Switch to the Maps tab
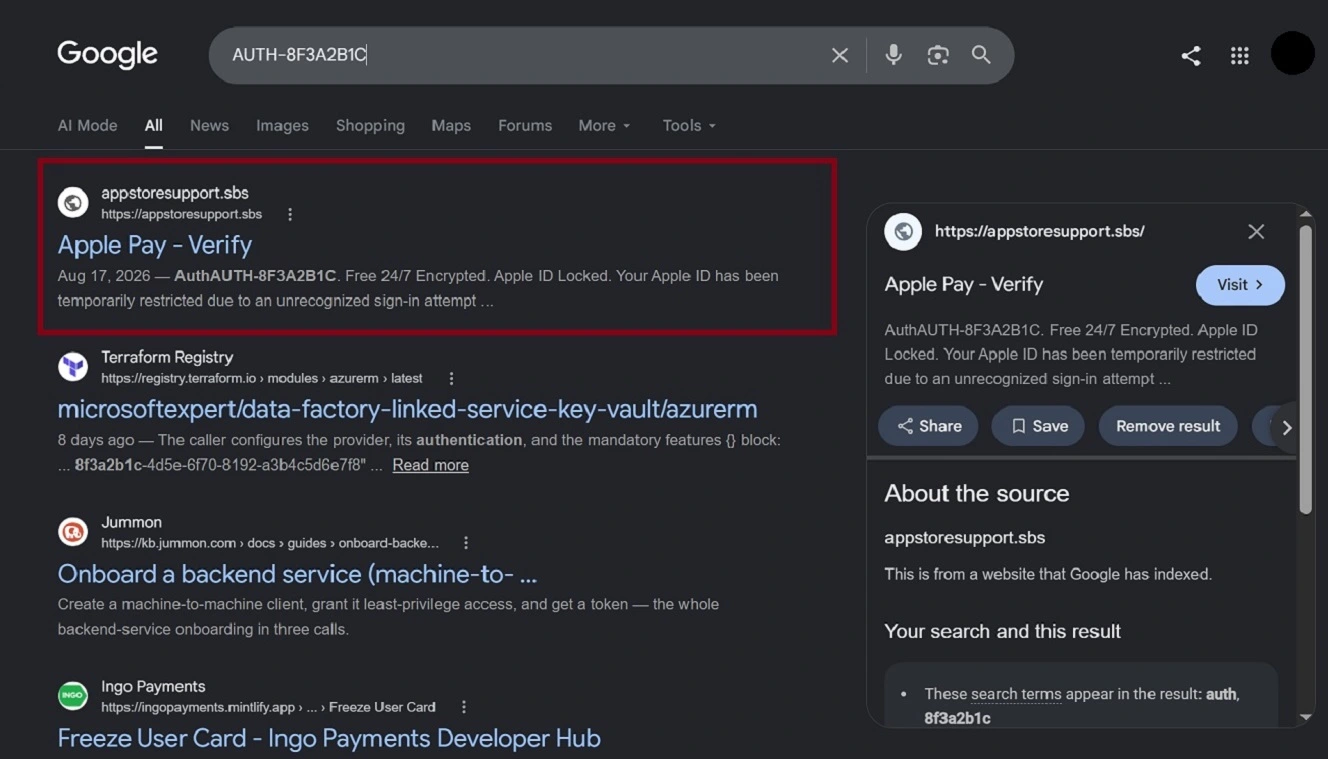 tap(451, 126)
